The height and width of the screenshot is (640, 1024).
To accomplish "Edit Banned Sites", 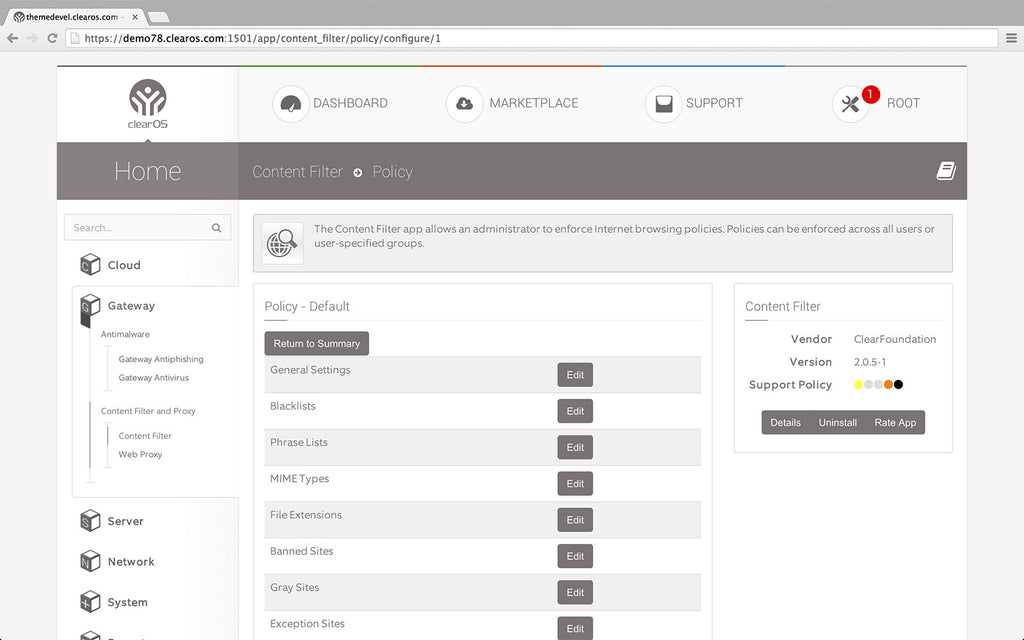I will coord(575,556).
